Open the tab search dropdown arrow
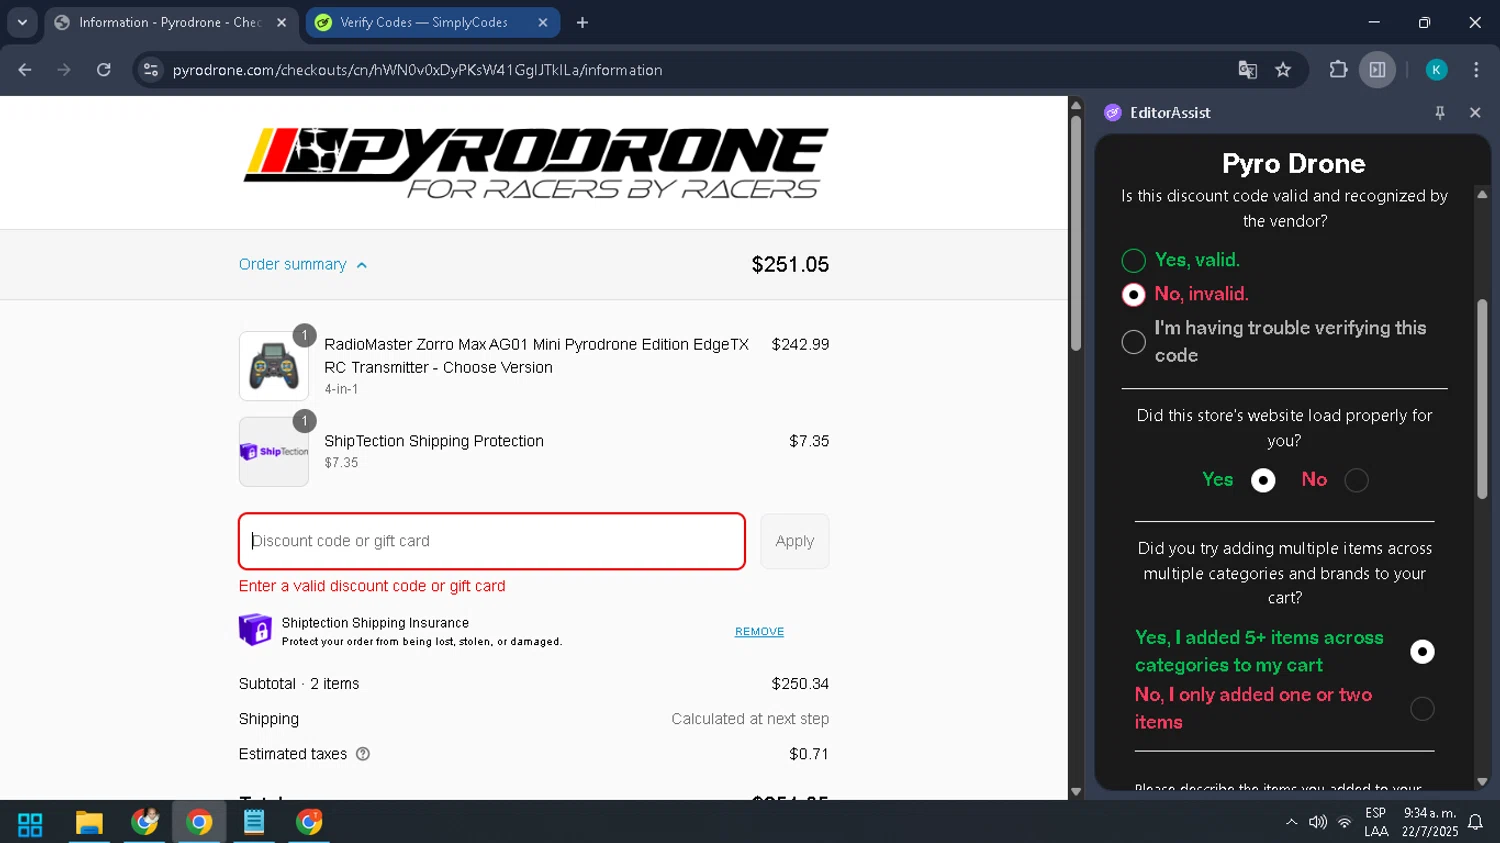 tap(22, 22)
